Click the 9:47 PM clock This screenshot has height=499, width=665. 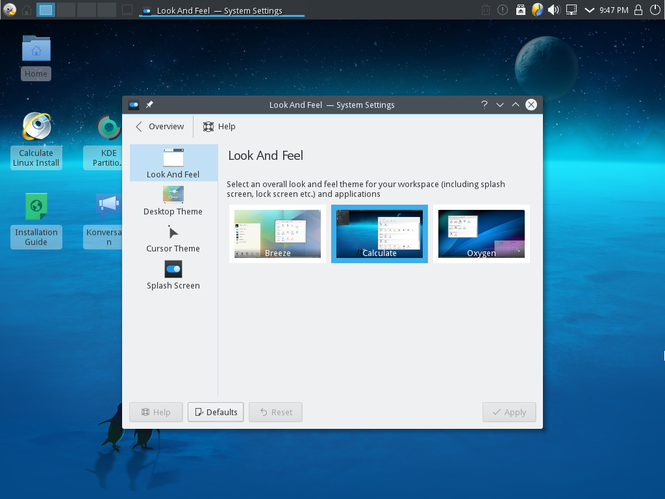(x=614, y=10)
